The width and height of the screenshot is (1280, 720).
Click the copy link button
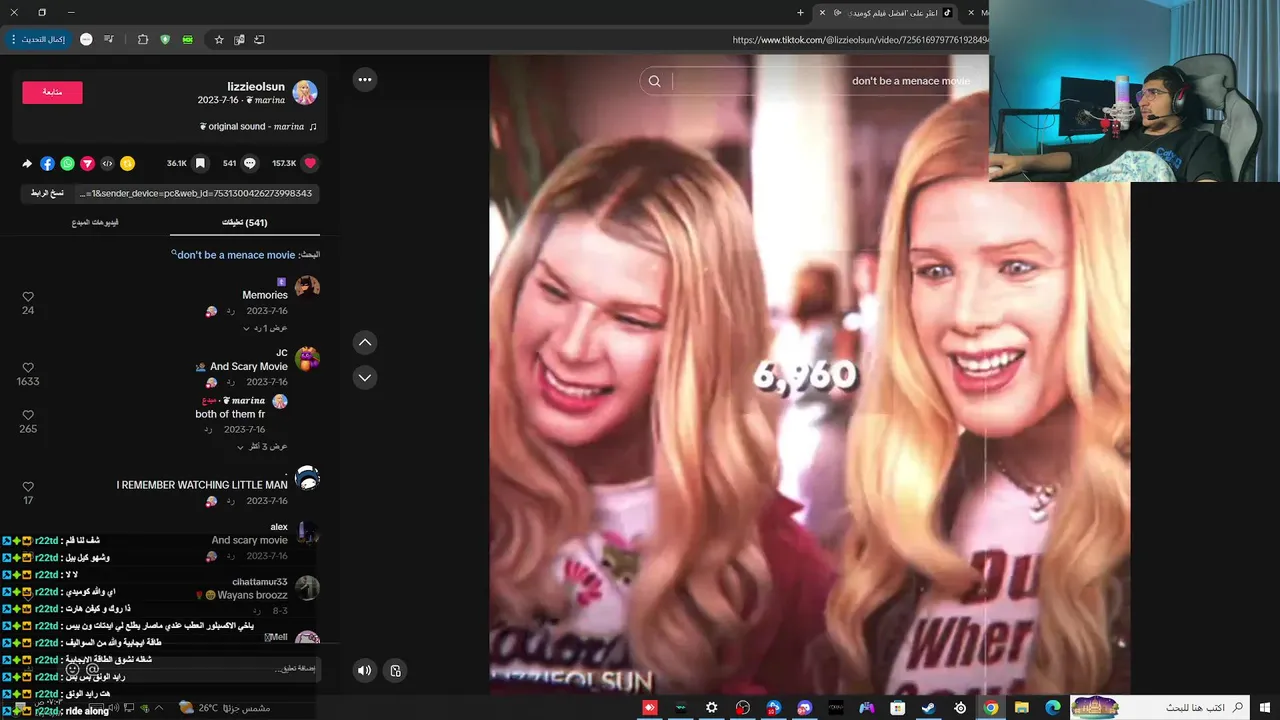(47, 193)
